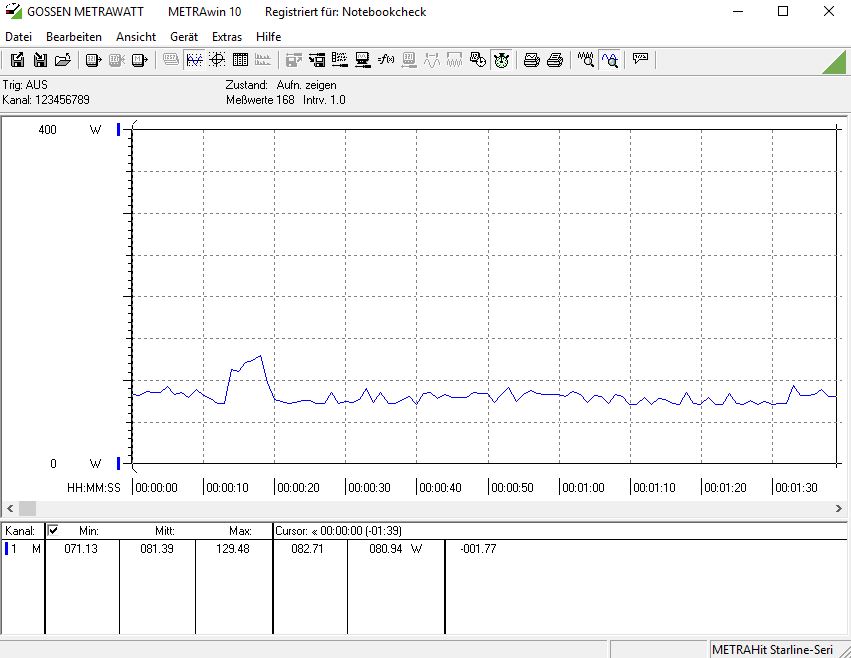Click the grayed disk with slider icon
Screen dimensions: 851x658
(x=294, y=60)
